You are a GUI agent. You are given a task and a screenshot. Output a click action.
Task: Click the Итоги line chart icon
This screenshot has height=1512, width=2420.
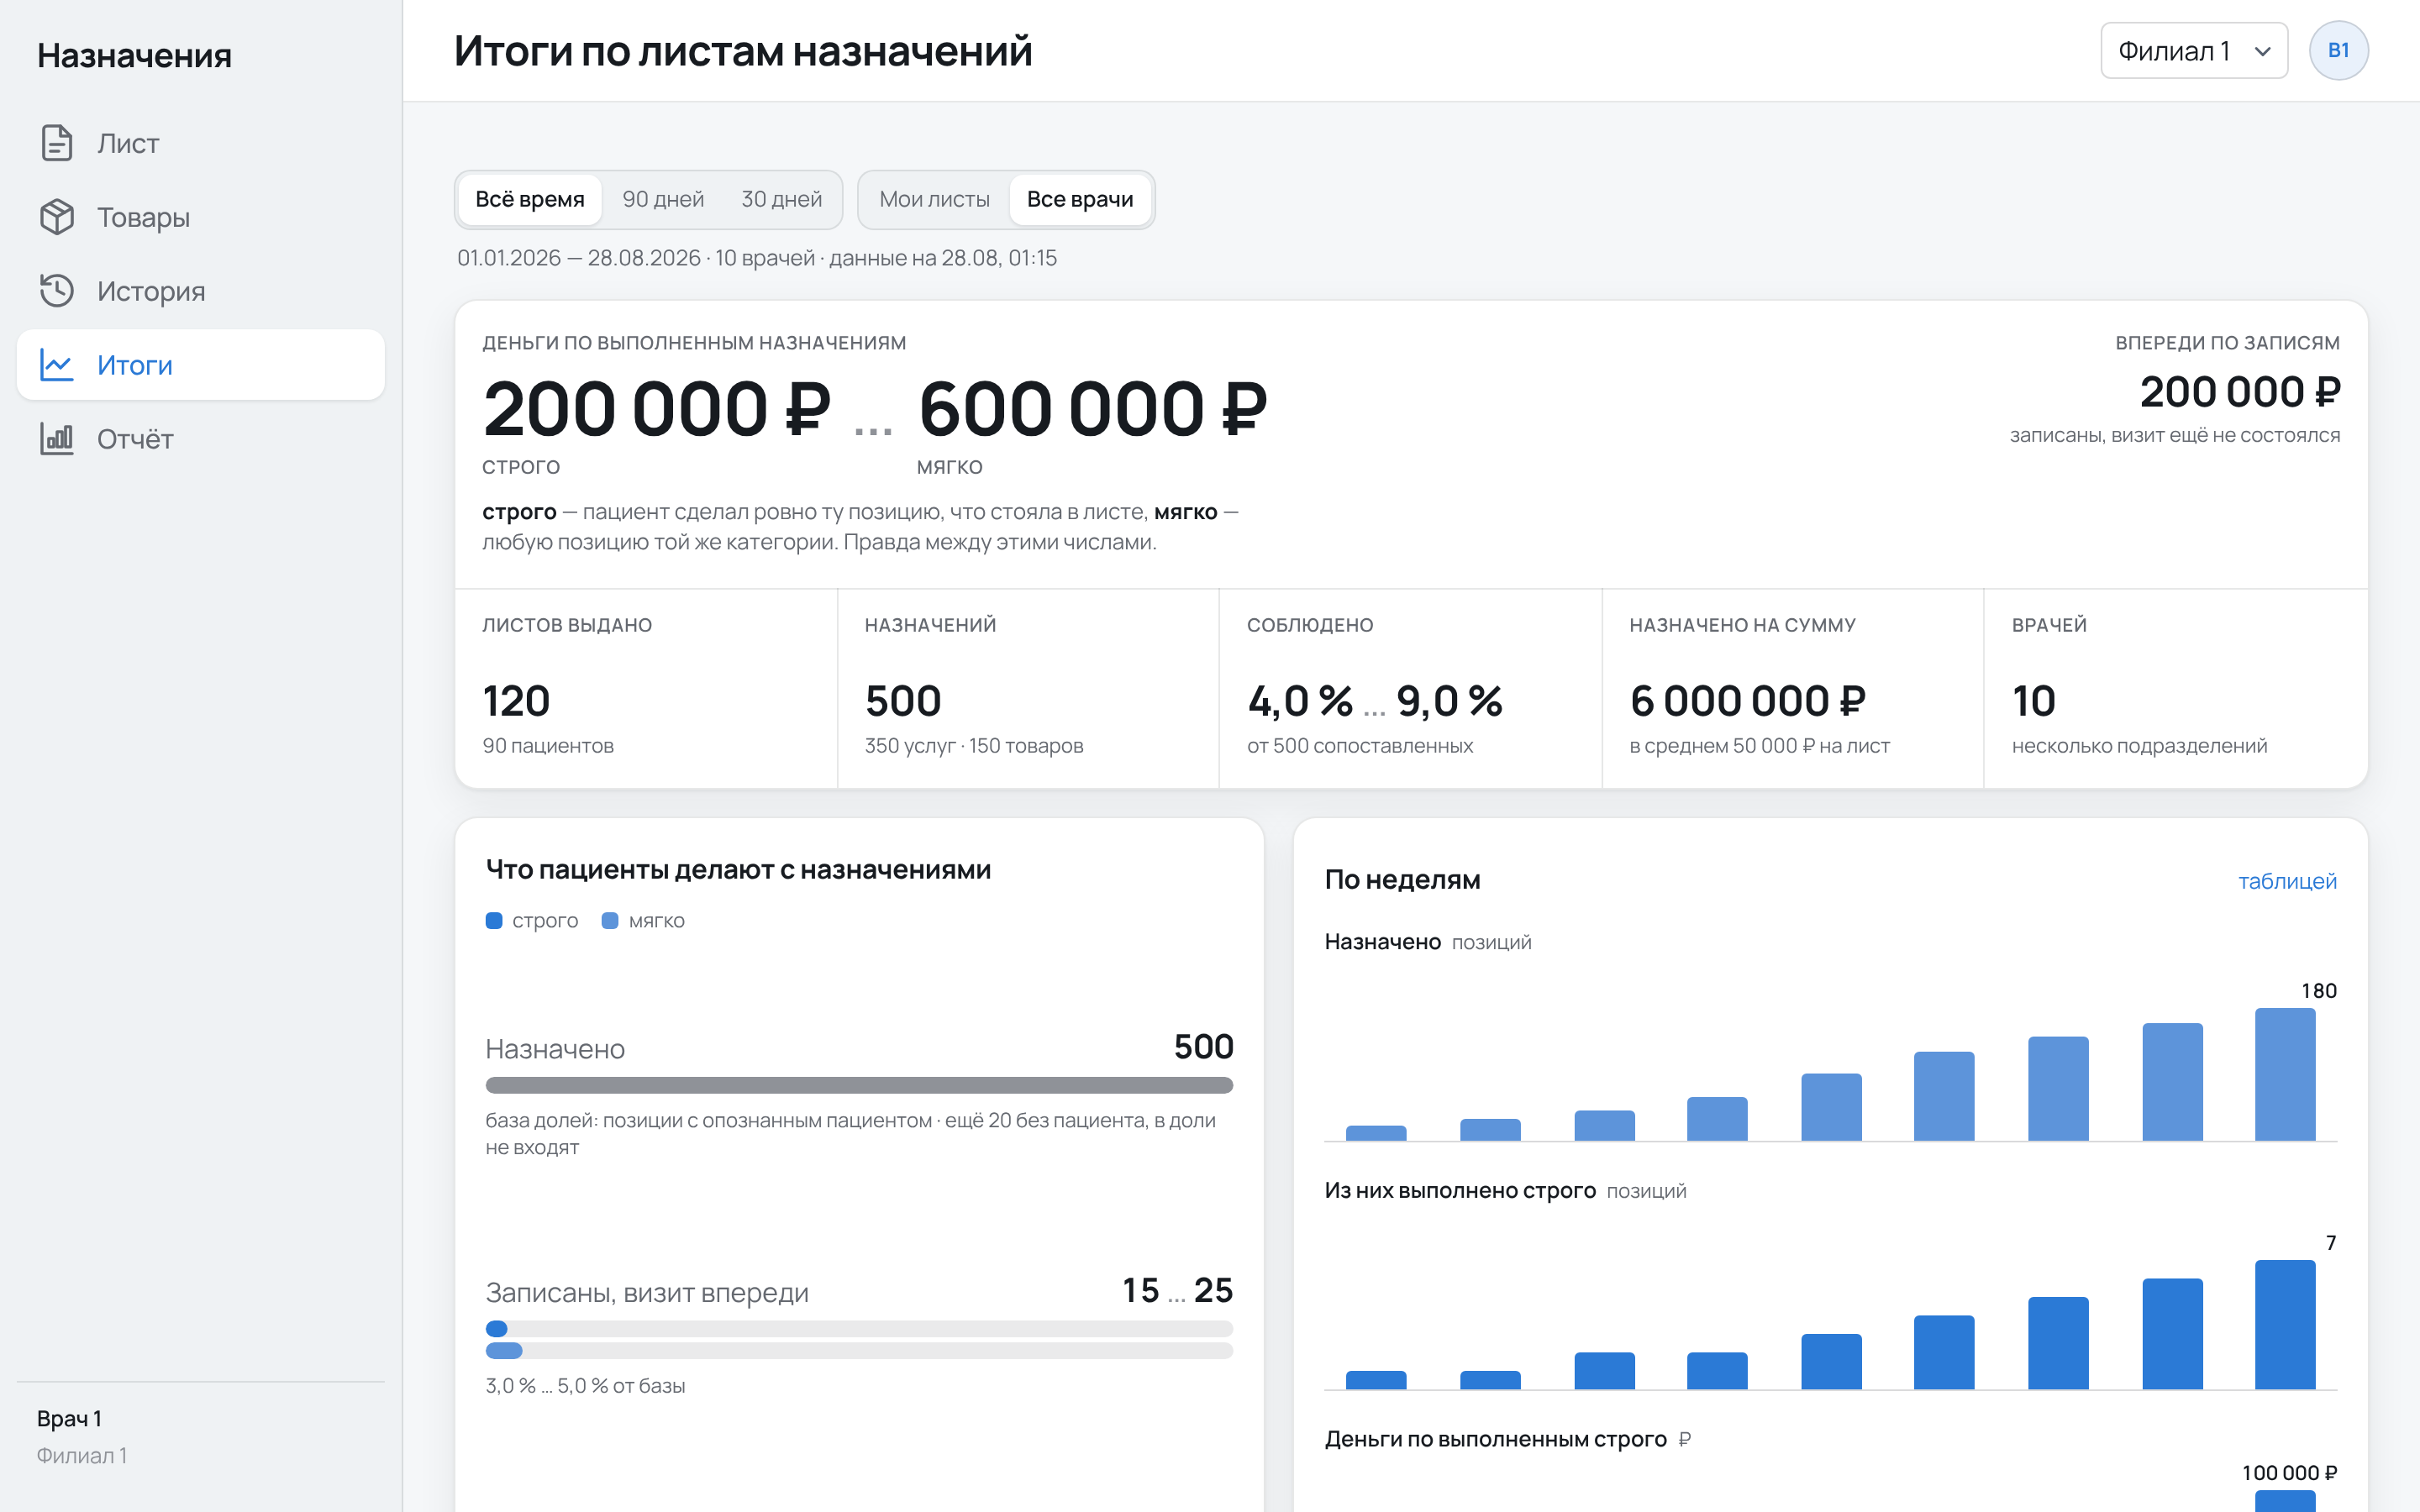tap(57, 365)
